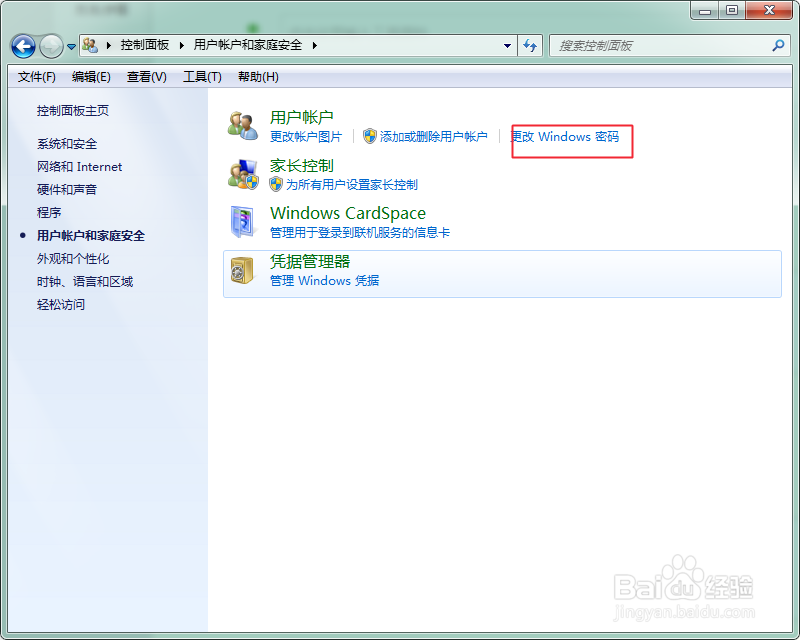Open 时钟、语言和区域 in sidebar
This screenshot has height=640, width=800.
tap(85, 282)
